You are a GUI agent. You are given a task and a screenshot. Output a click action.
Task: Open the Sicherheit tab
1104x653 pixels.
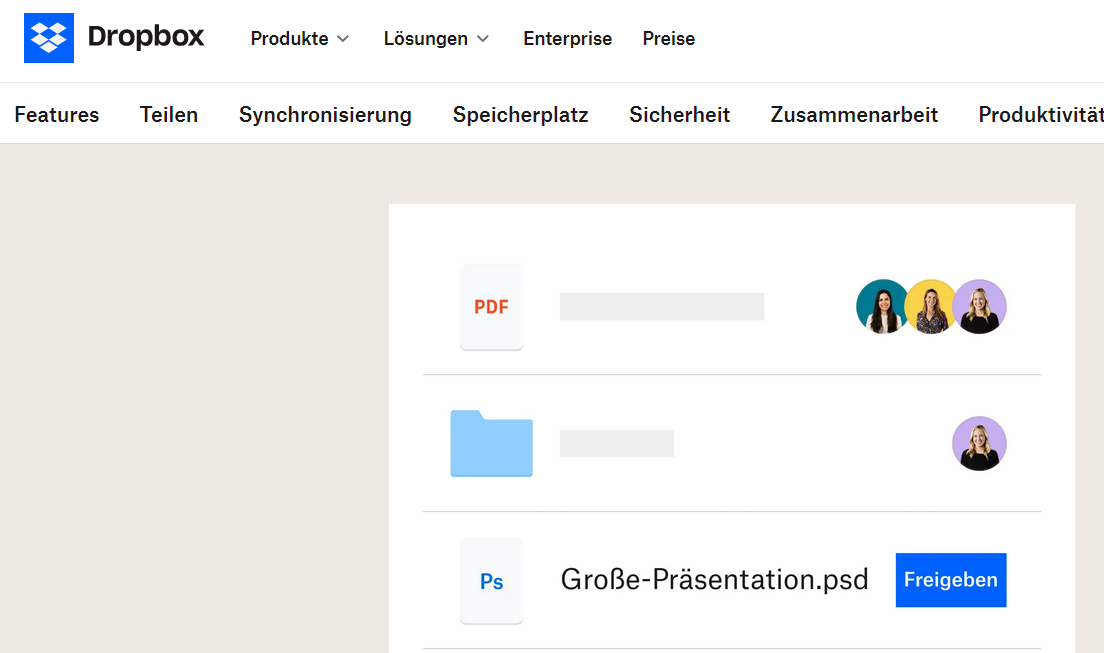click(x=679, y=114)
